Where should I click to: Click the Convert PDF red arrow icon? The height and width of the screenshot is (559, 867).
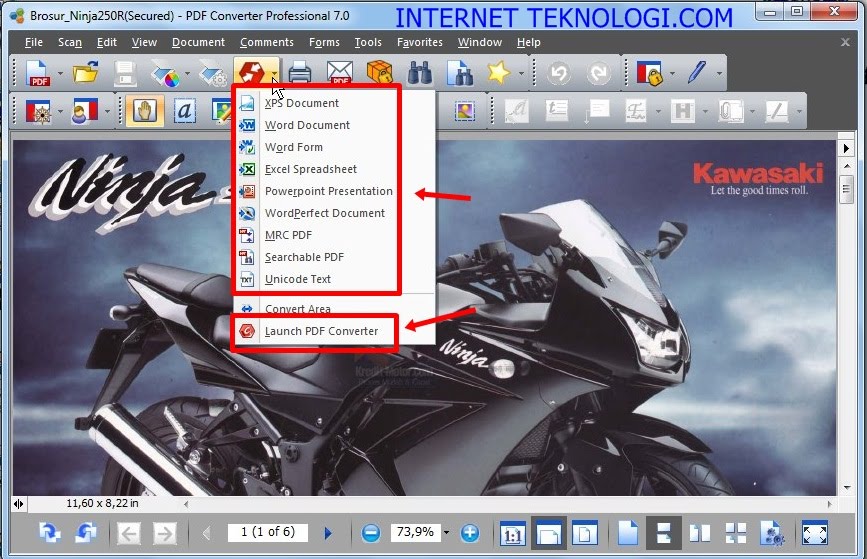252,72
